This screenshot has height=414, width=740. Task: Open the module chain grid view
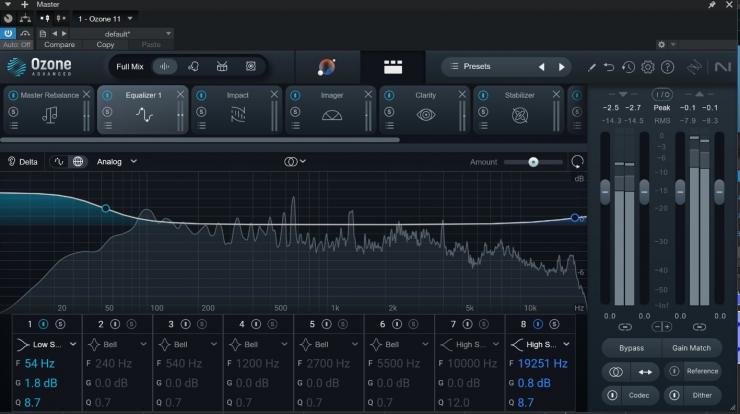393,67
